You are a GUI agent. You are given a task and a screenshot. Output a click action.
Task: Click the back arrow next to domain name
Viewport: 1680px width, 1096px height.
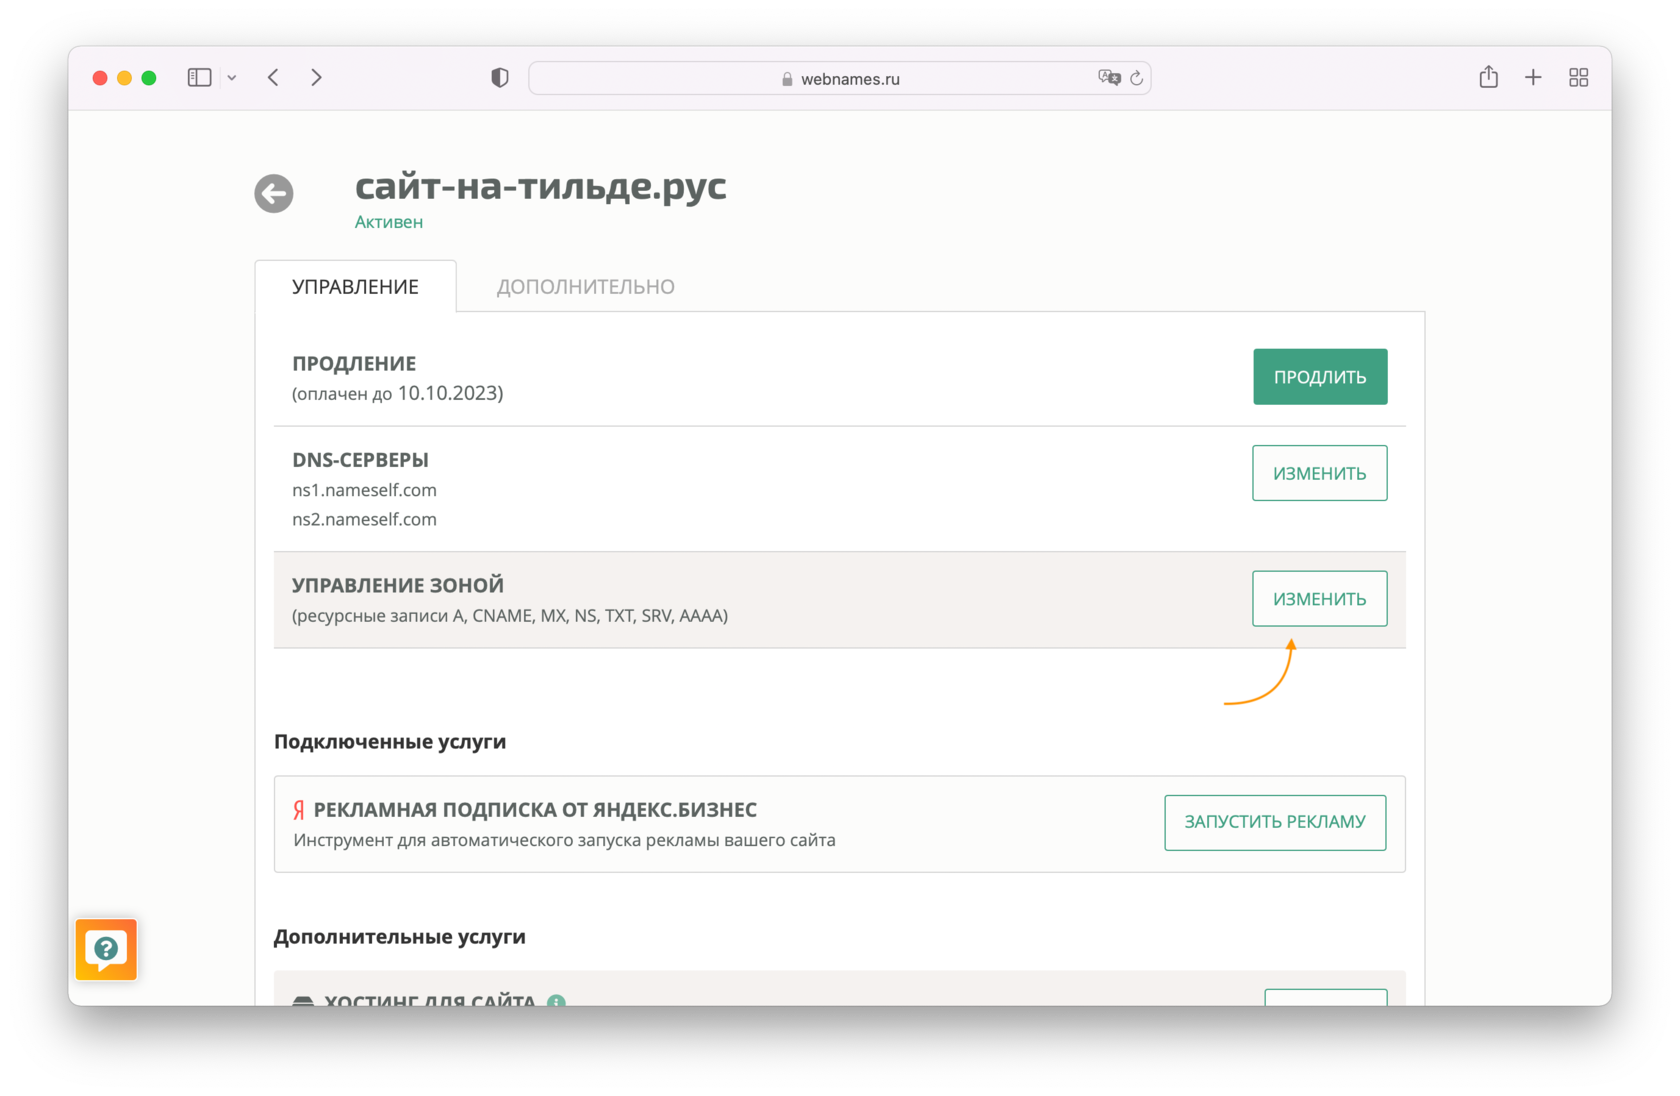click(274, 193)
